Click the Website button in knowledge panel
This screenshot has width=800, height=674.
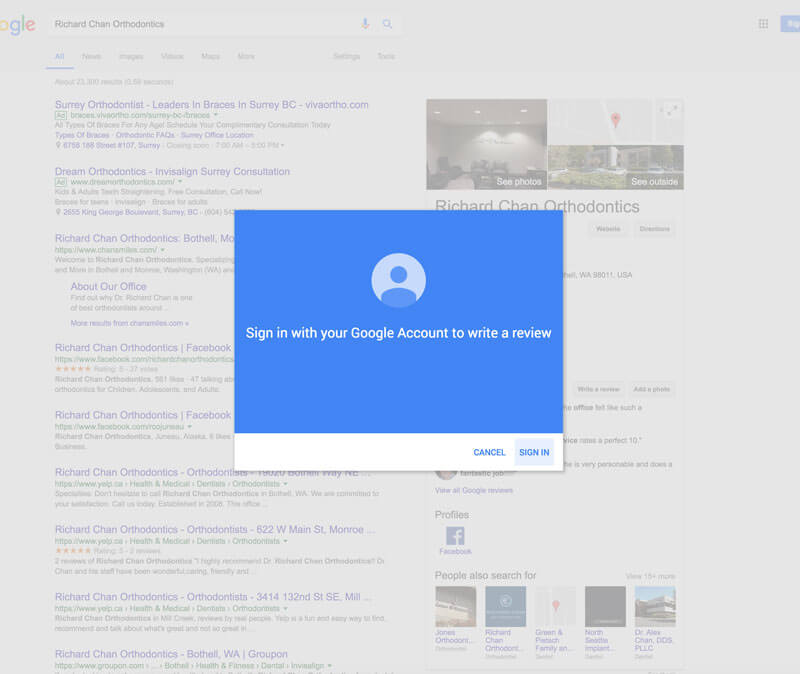click(x=608, y=229)
